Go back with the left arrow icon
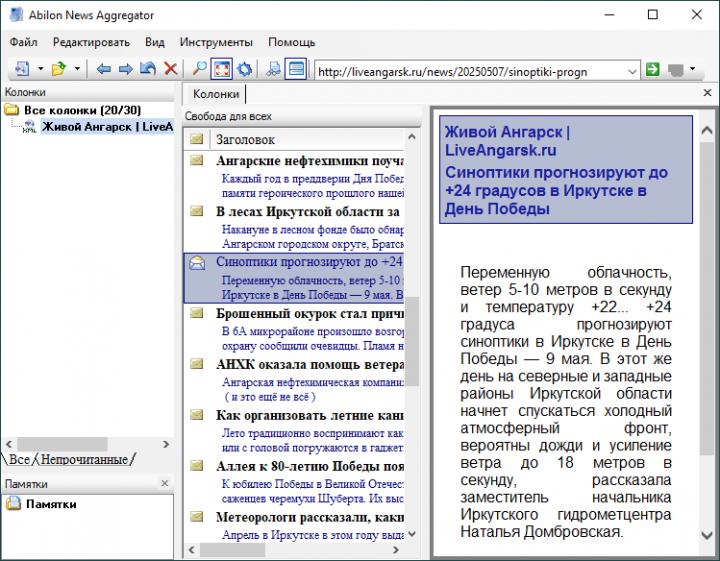 pyautogui.click(x=104, y=69)
